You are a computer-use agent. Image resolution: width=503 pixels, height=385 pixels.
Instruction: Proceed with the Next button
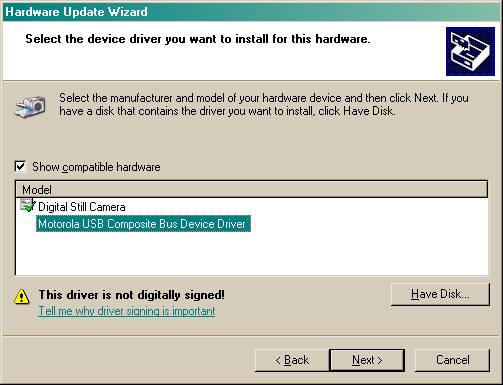tap(367, 360)
